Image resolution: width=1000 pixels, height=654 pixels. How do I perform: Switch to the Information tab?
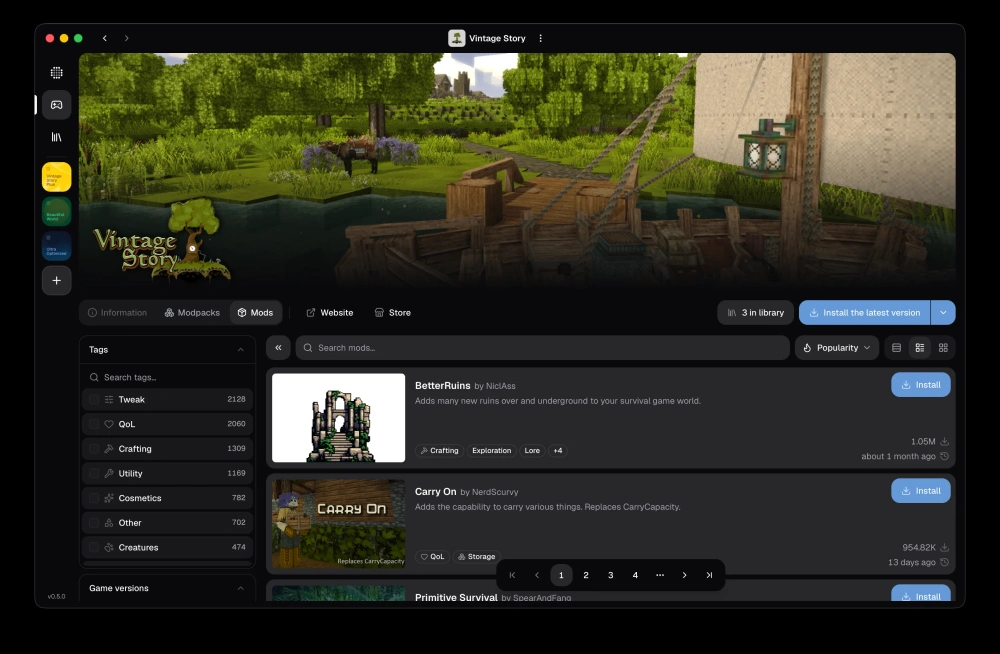(117, 313)
